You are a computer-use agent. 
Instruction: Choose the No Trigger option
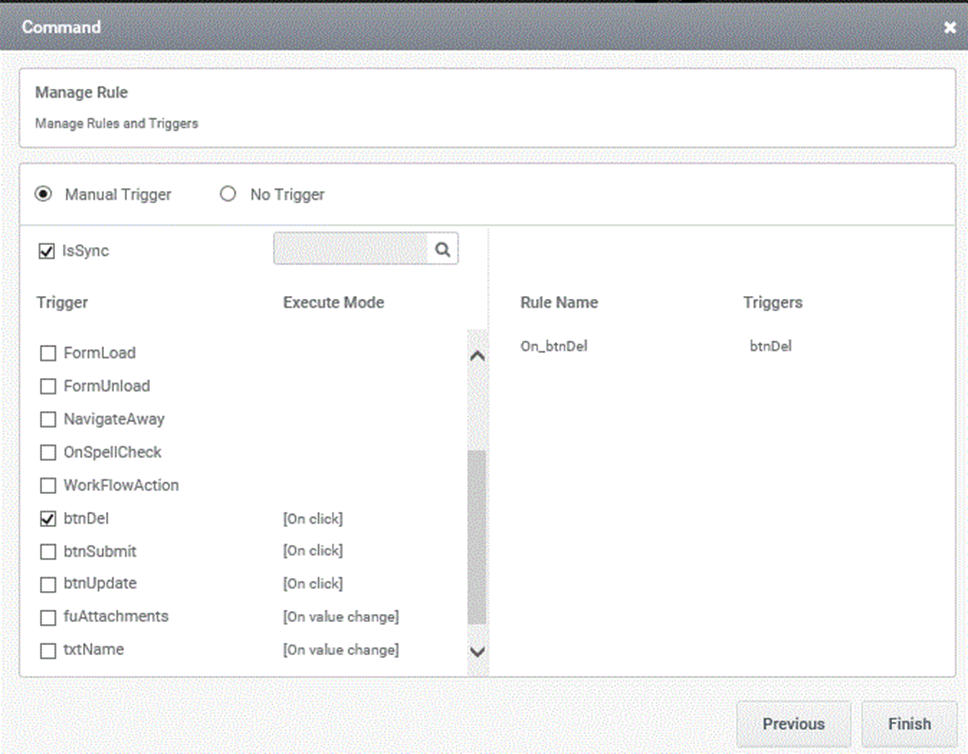tap(228, 194)
